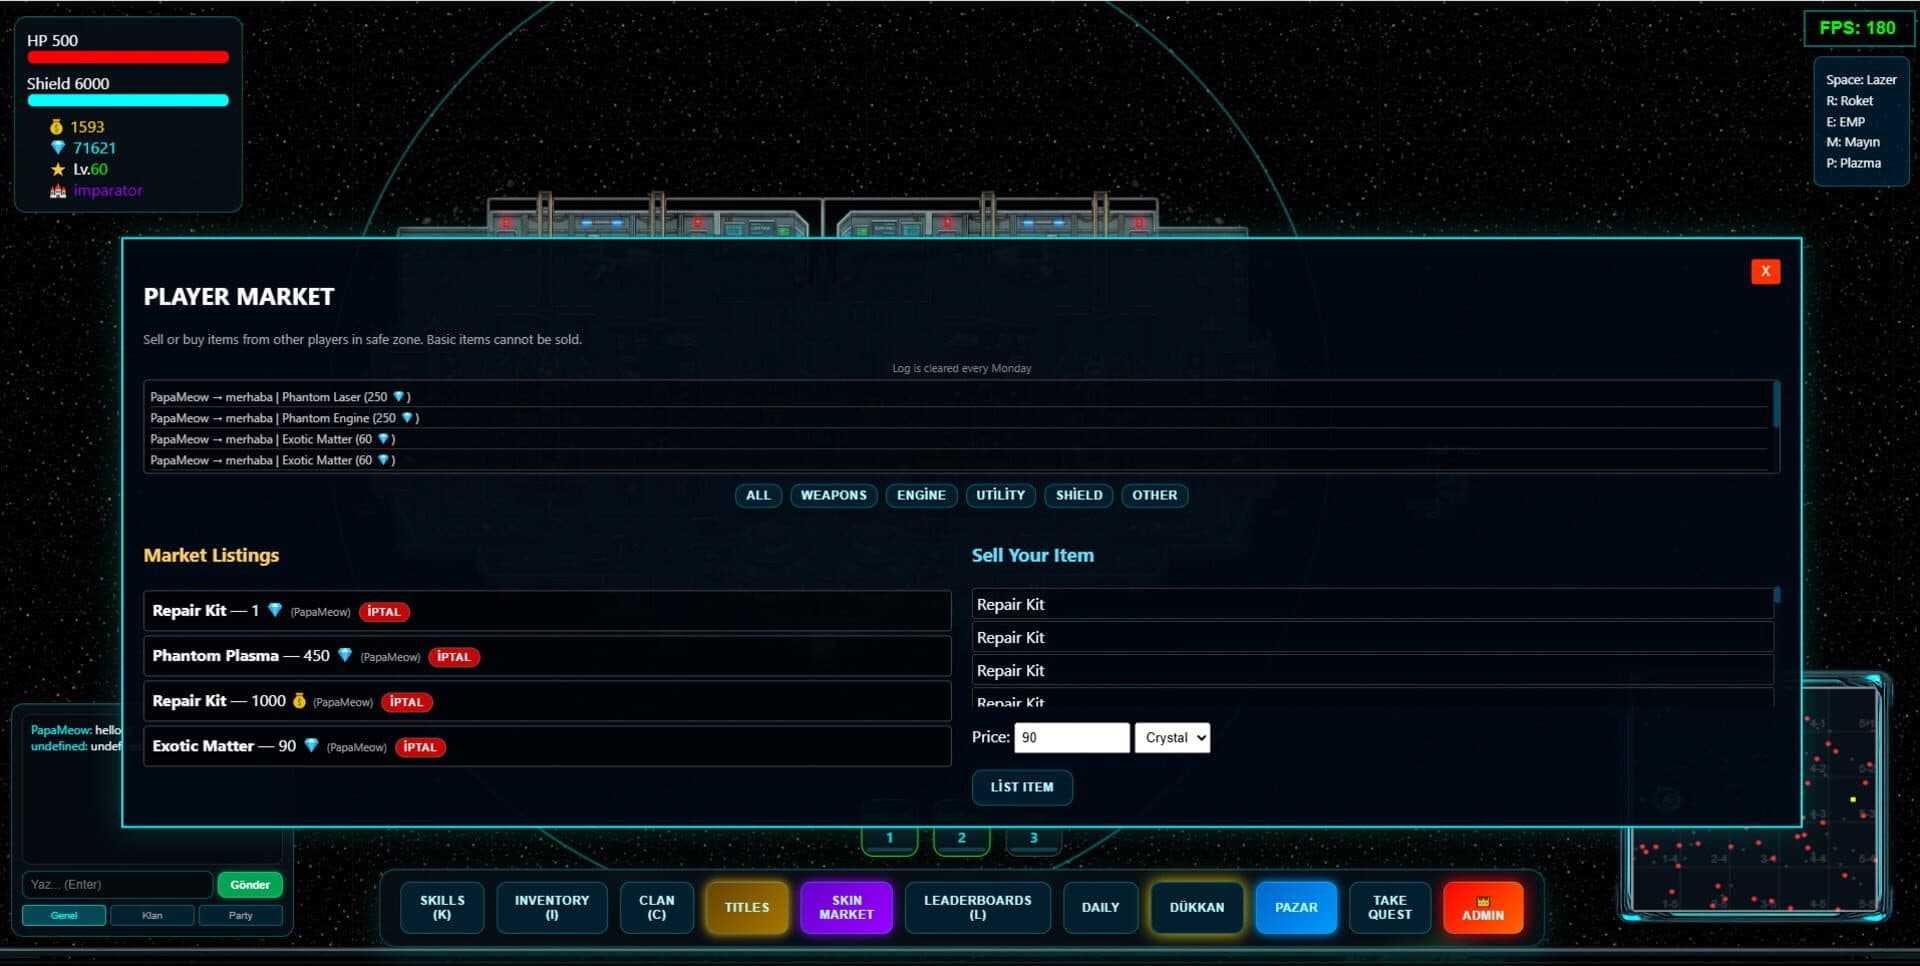1920x966 pixels.
Task: Click coin icon in Repair Kit 1000 listing
Action: (x=298, y=700)
